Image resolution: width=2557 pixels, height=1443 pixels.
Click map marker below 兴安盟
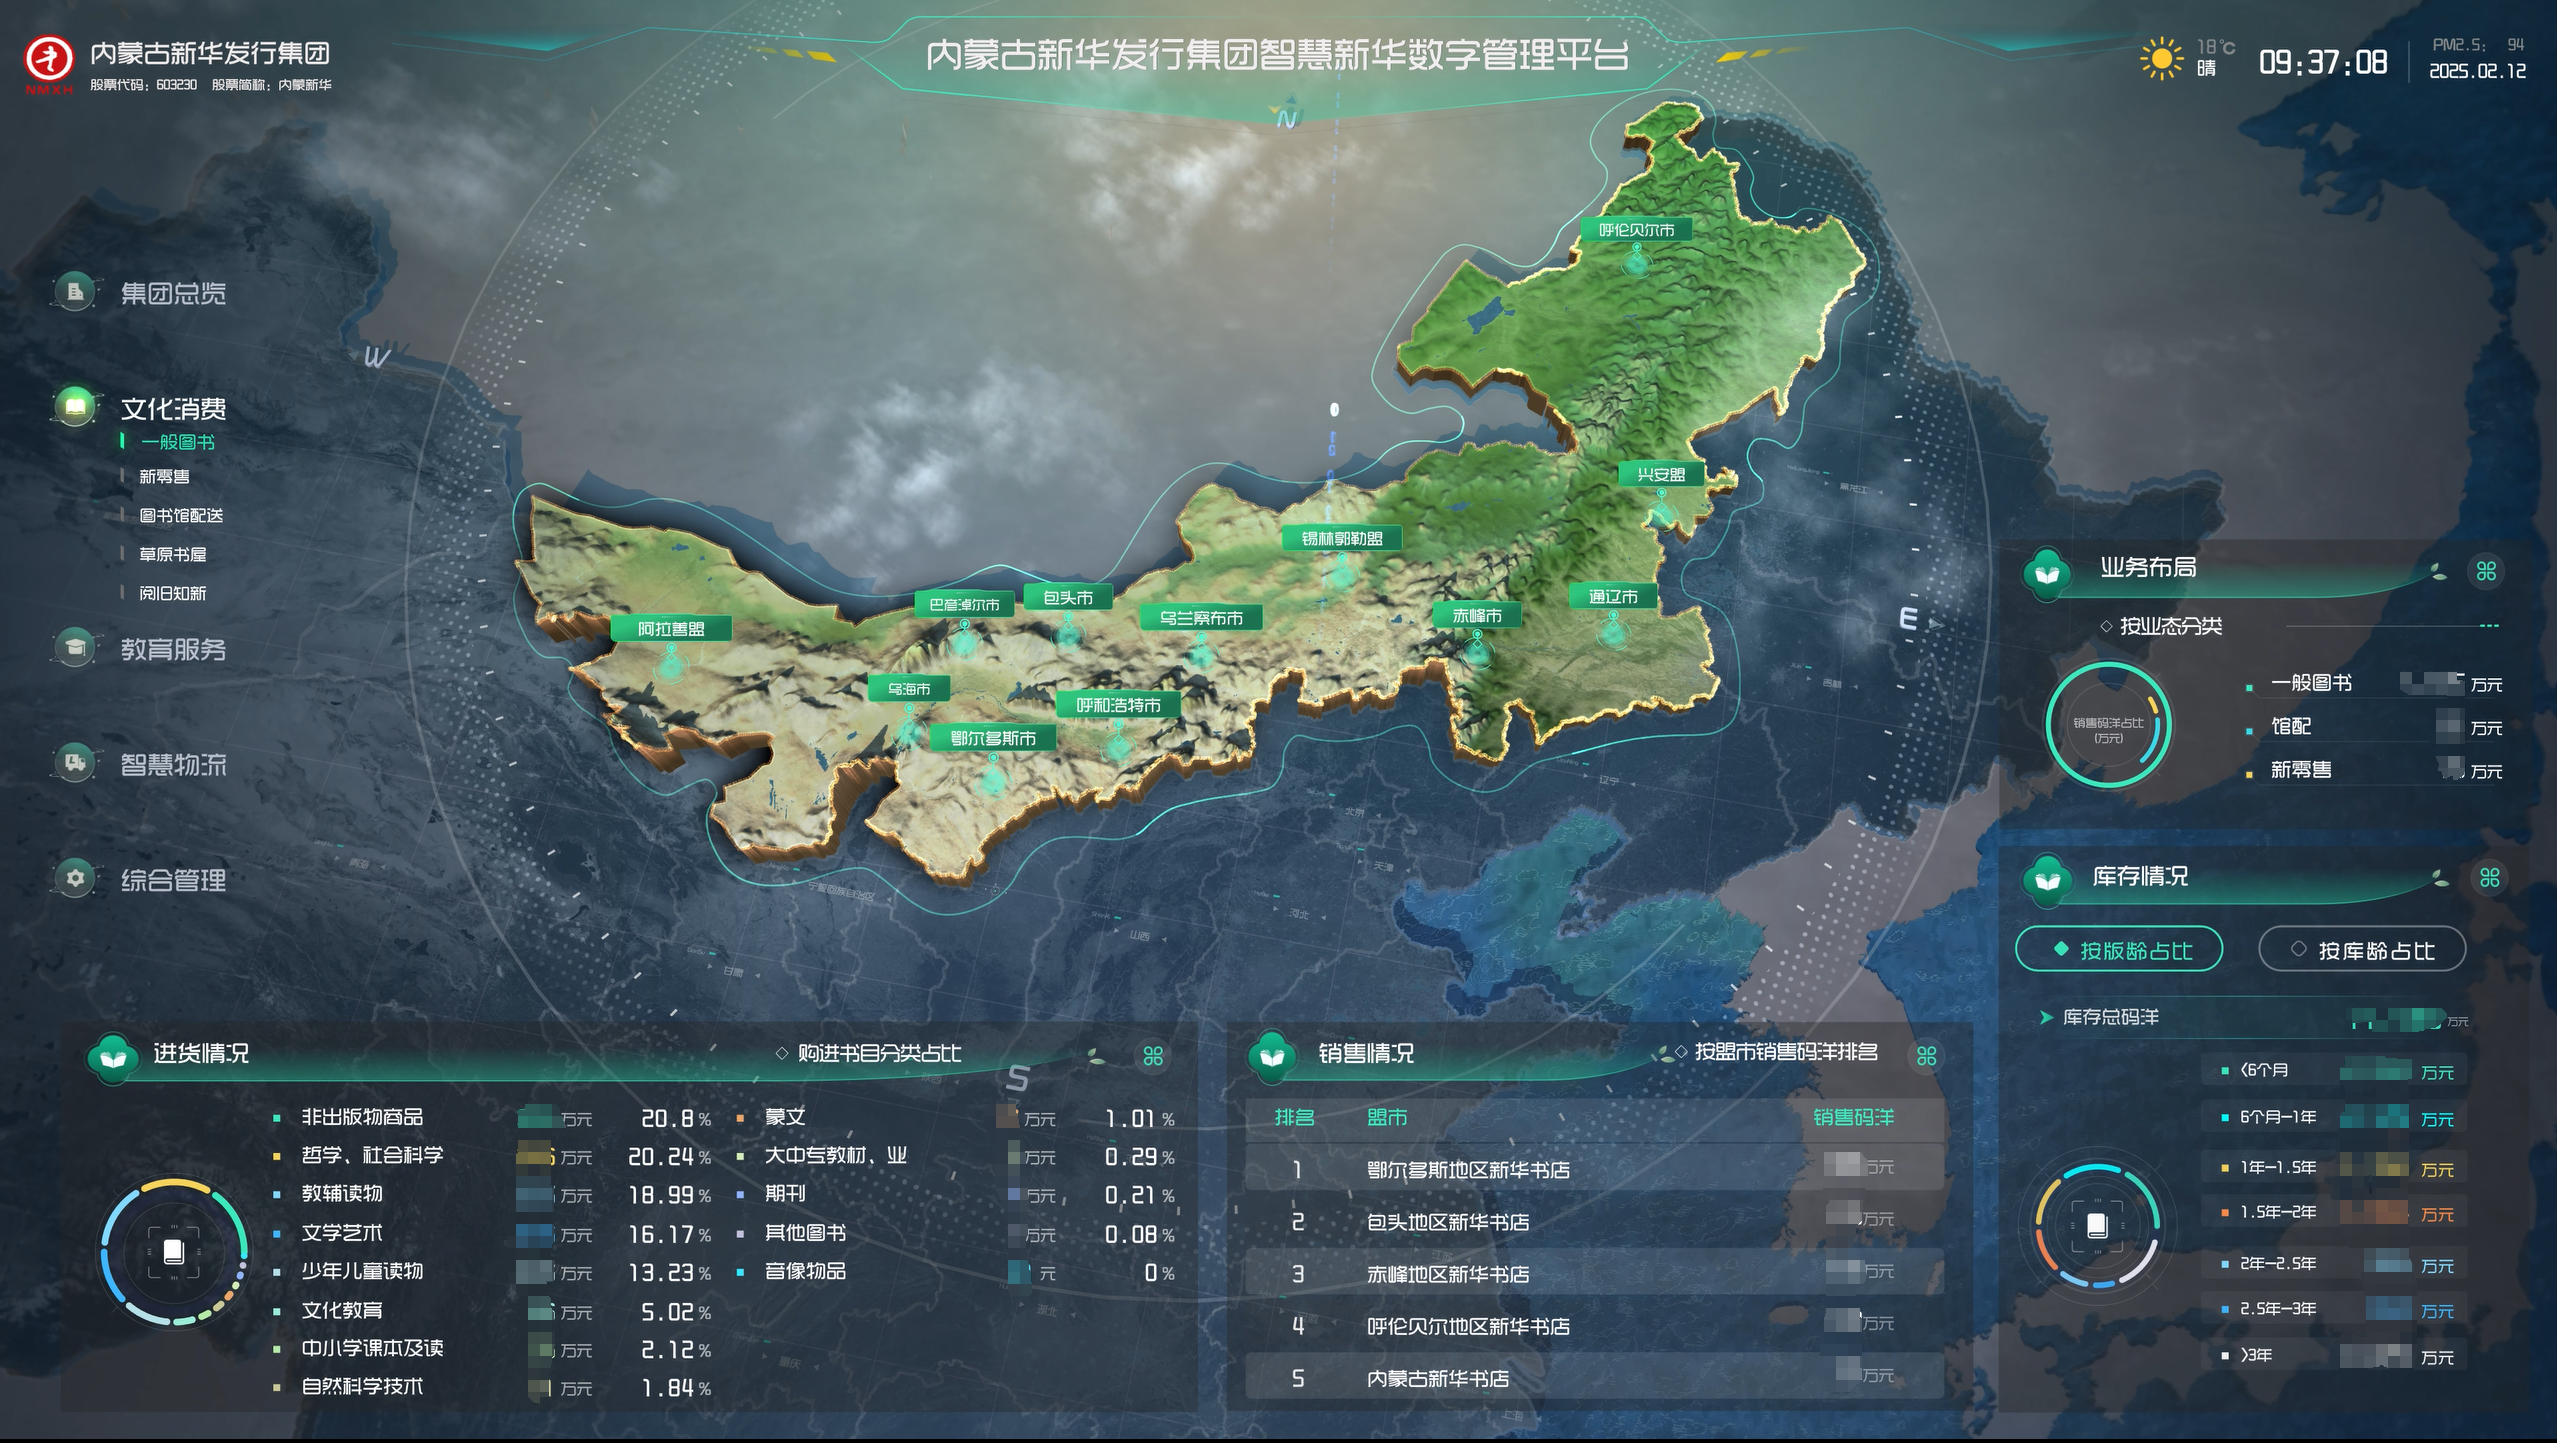coord(1662,510)
